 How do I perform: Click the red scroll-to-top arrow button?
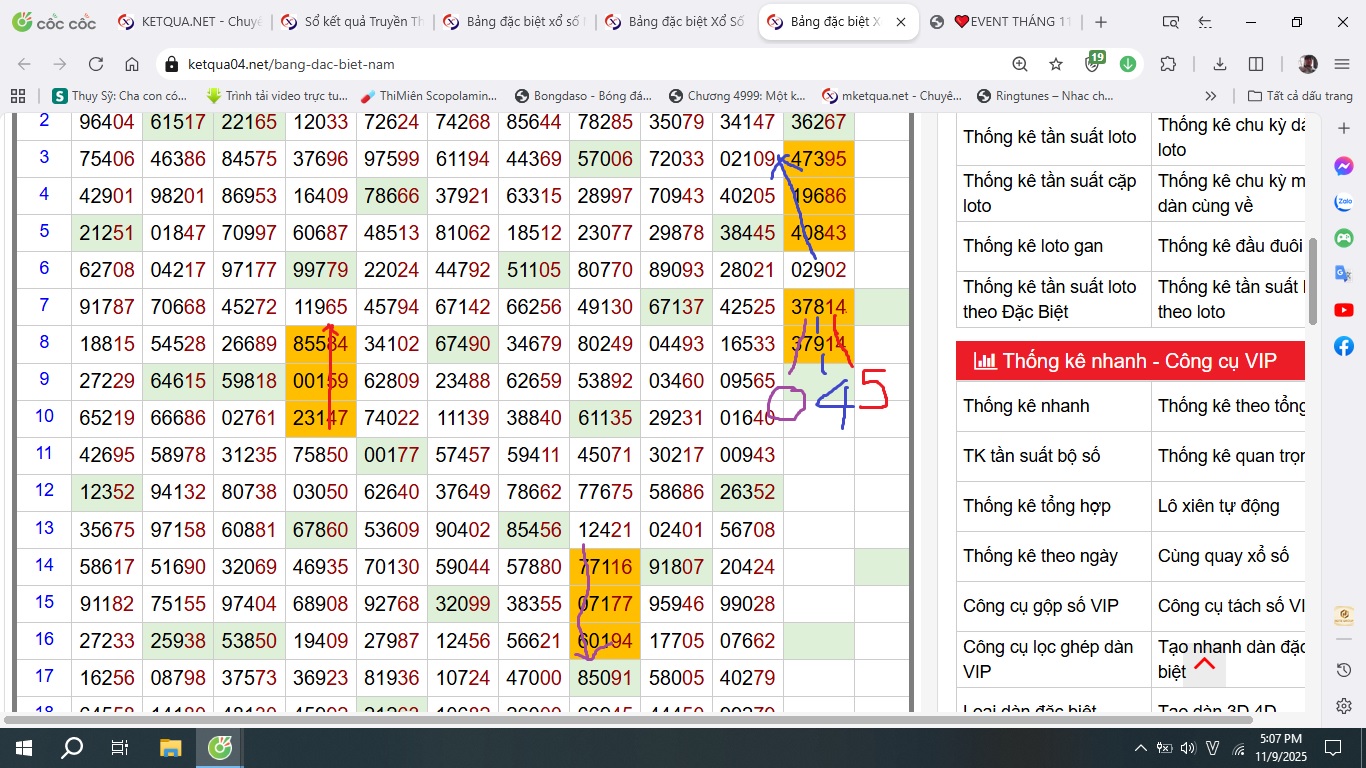1204,664
